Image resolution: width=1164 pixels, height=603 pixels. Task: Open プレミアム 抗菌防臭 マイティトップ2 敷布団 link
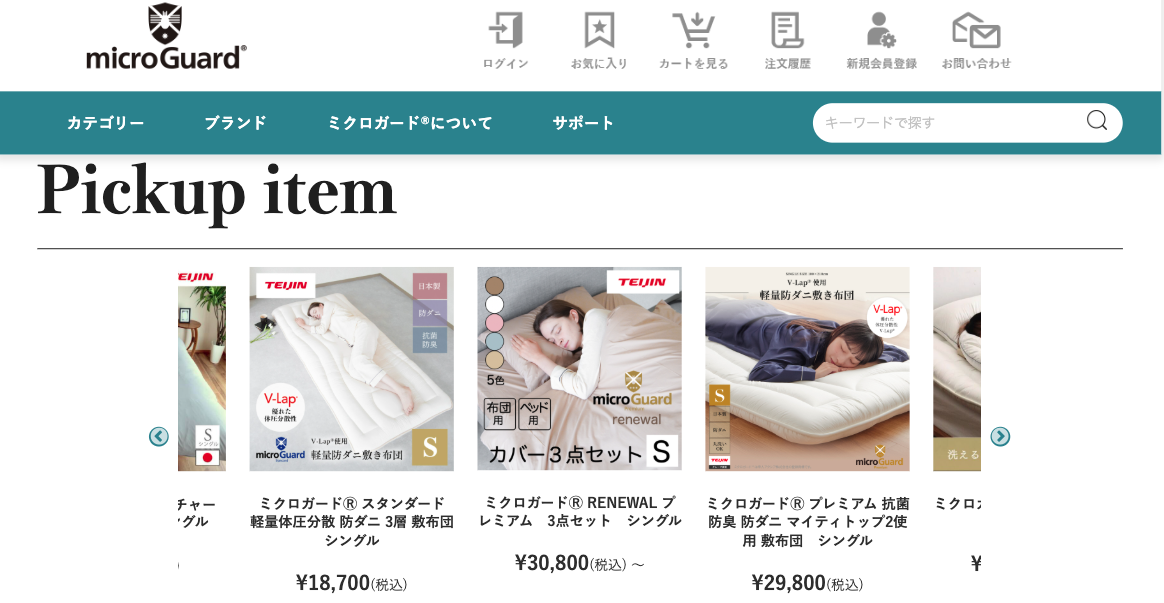808,521
